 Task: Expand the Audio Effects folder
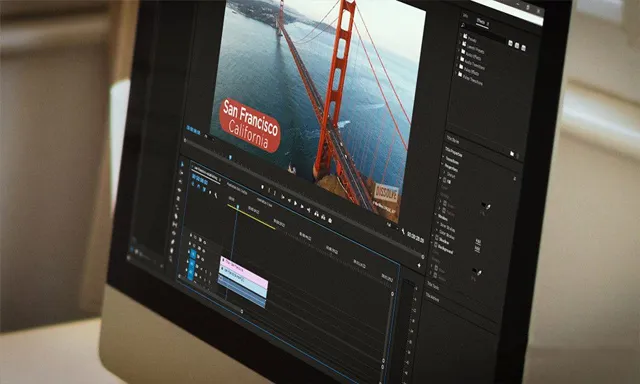(x=458, y=50)
